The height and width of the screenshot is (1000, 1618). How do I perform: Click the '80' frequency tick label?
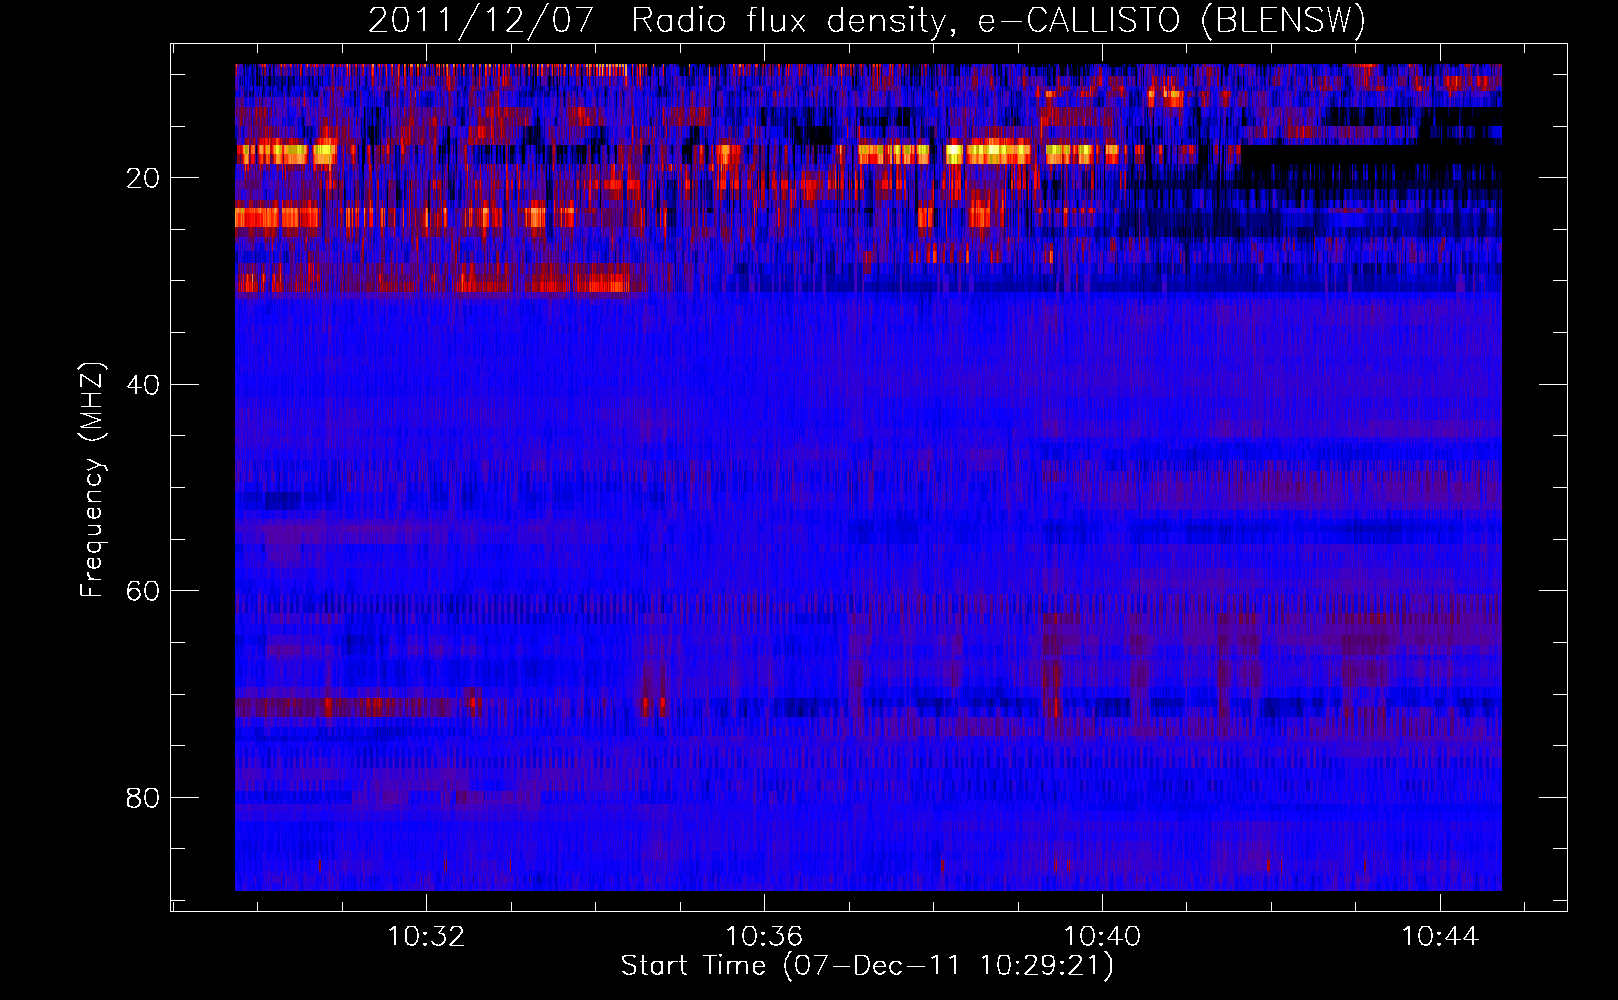(x=143, y=798)
